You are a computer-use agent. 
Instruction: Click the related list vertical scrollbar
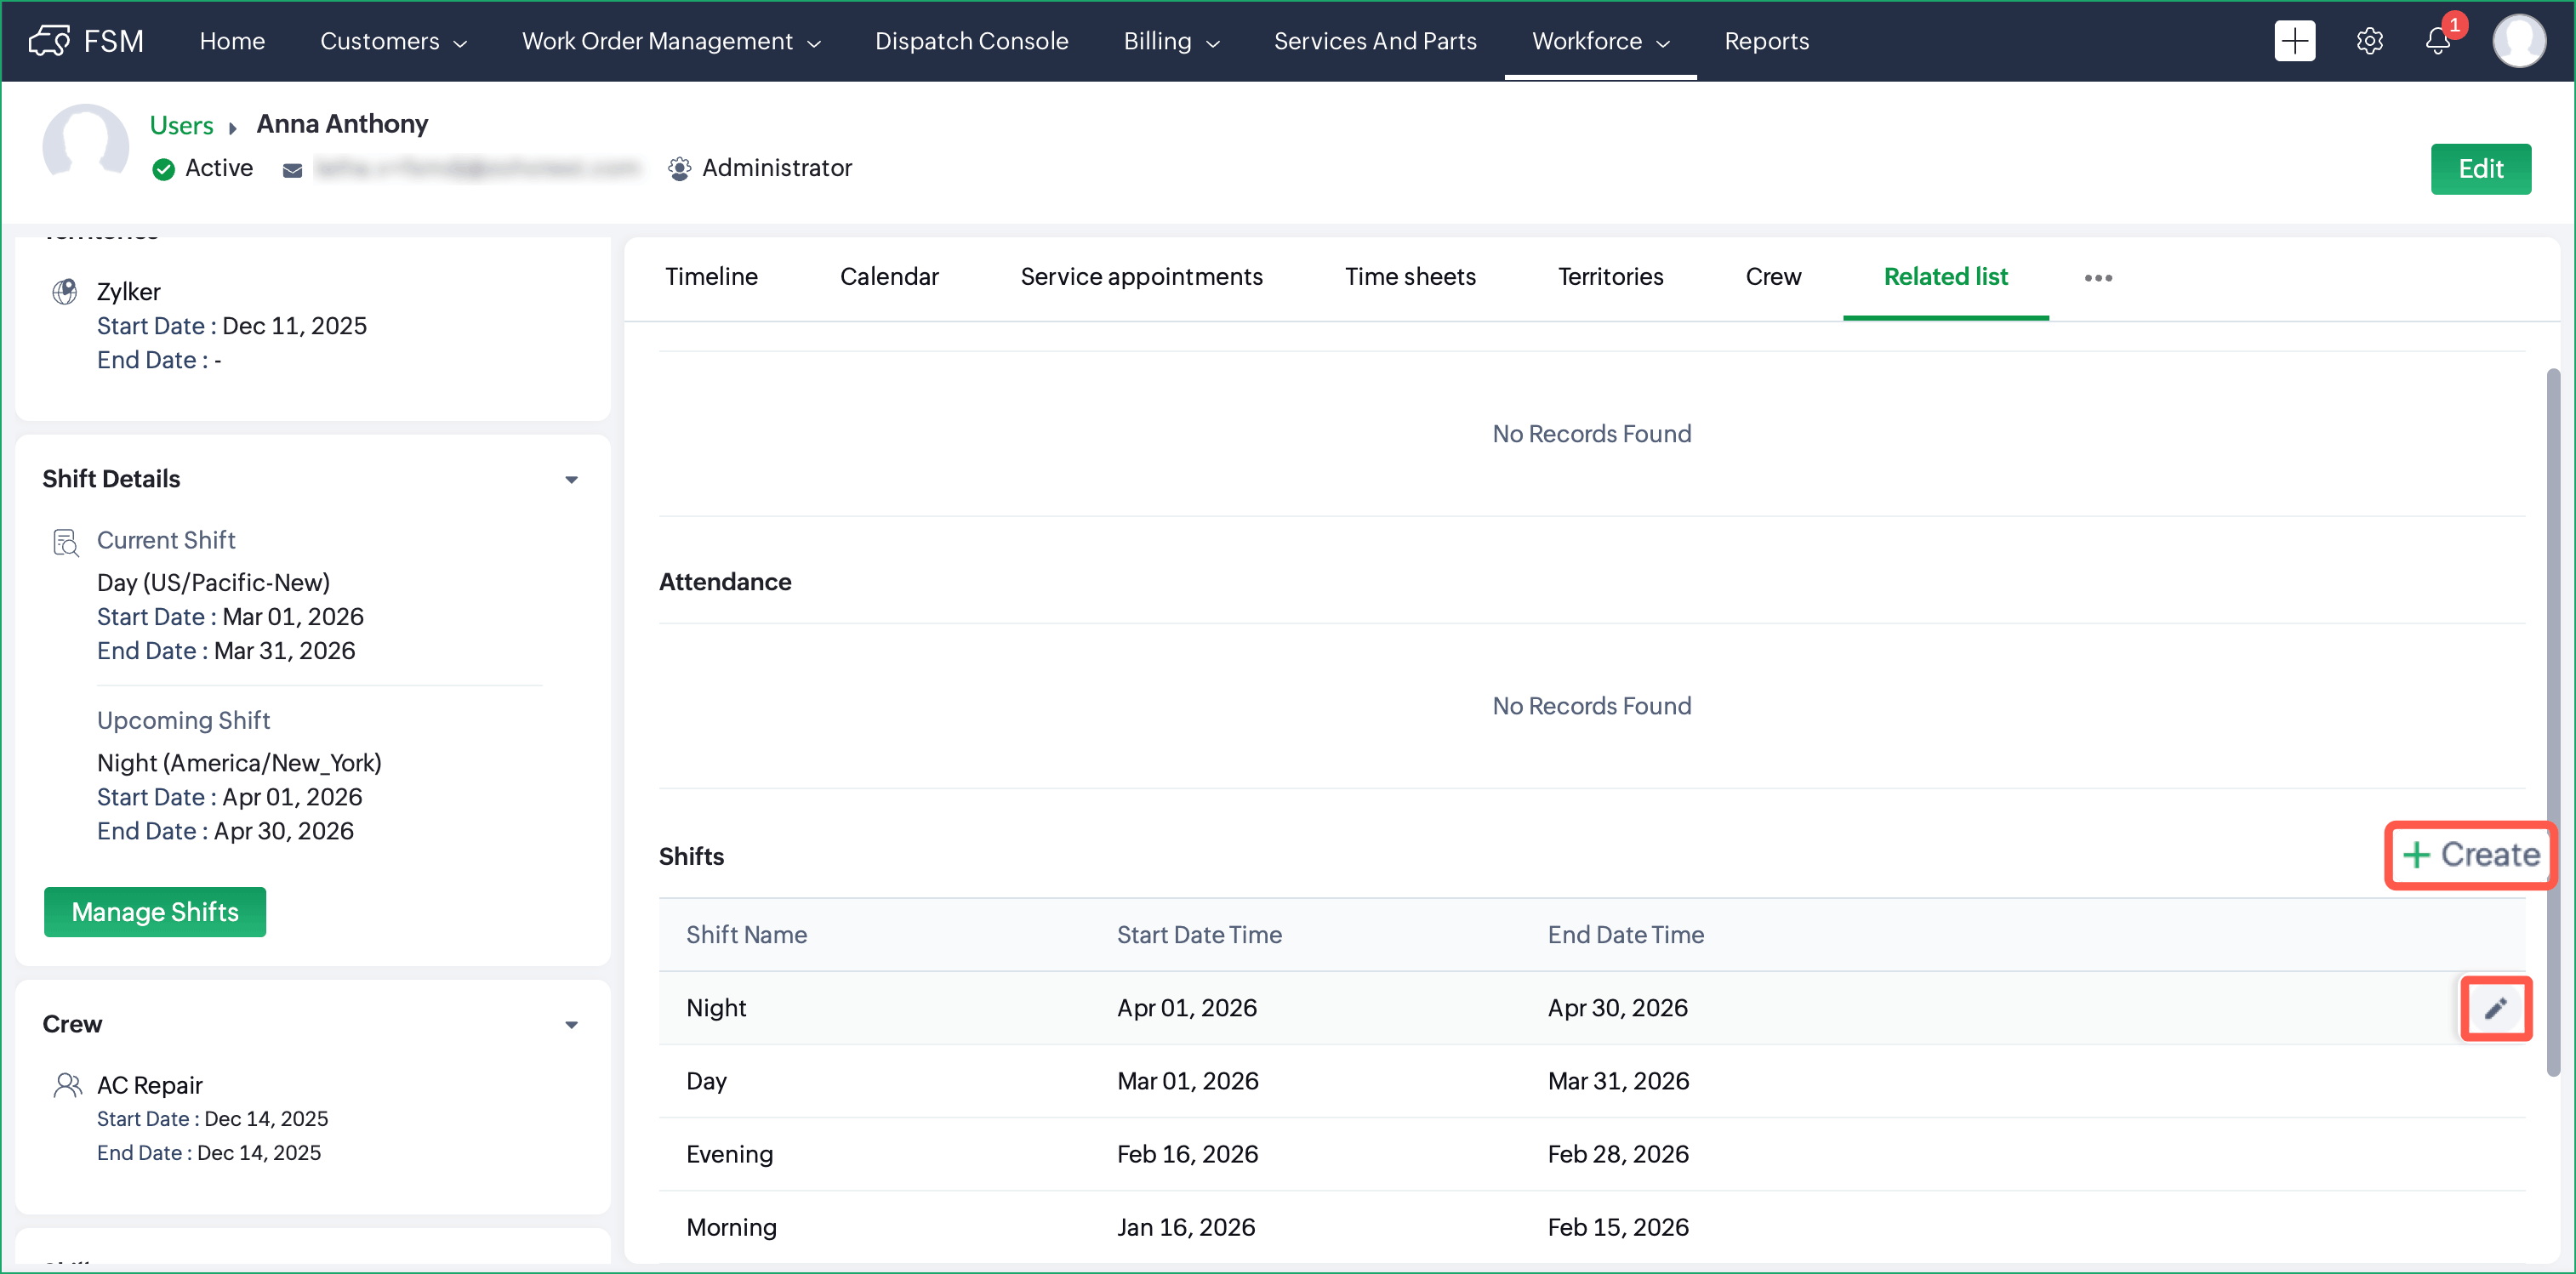2552,720
